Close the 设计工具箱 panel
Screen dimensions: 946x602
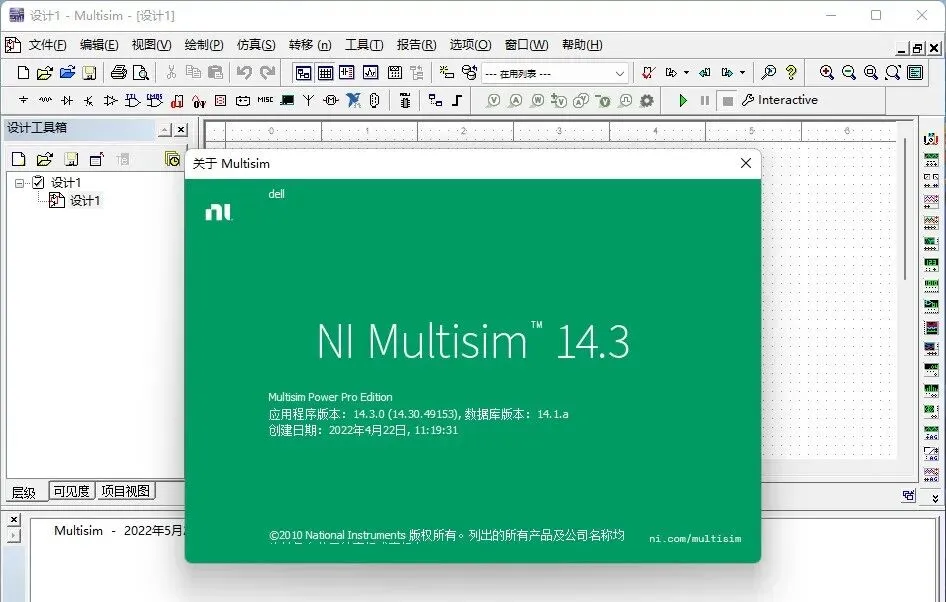(x=182, y=129)
